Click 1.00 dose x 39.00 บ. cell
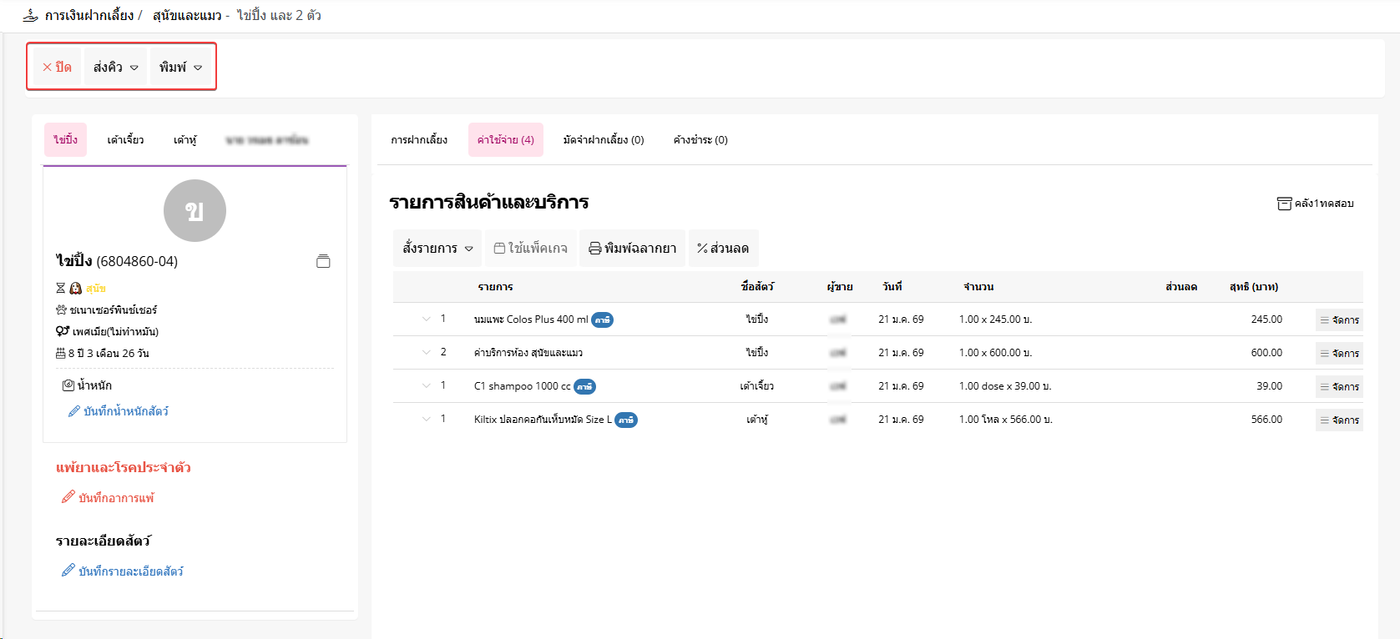Screen dimensions: 1400x639 tap(1005, 386)
